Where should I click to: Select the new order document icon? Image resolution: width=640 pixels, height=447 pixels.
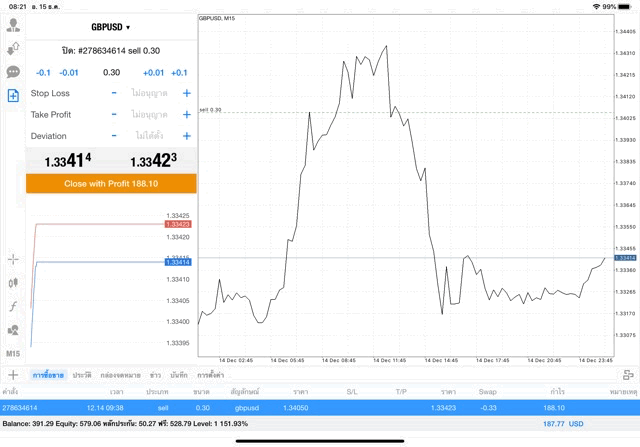tap(13, 96)
